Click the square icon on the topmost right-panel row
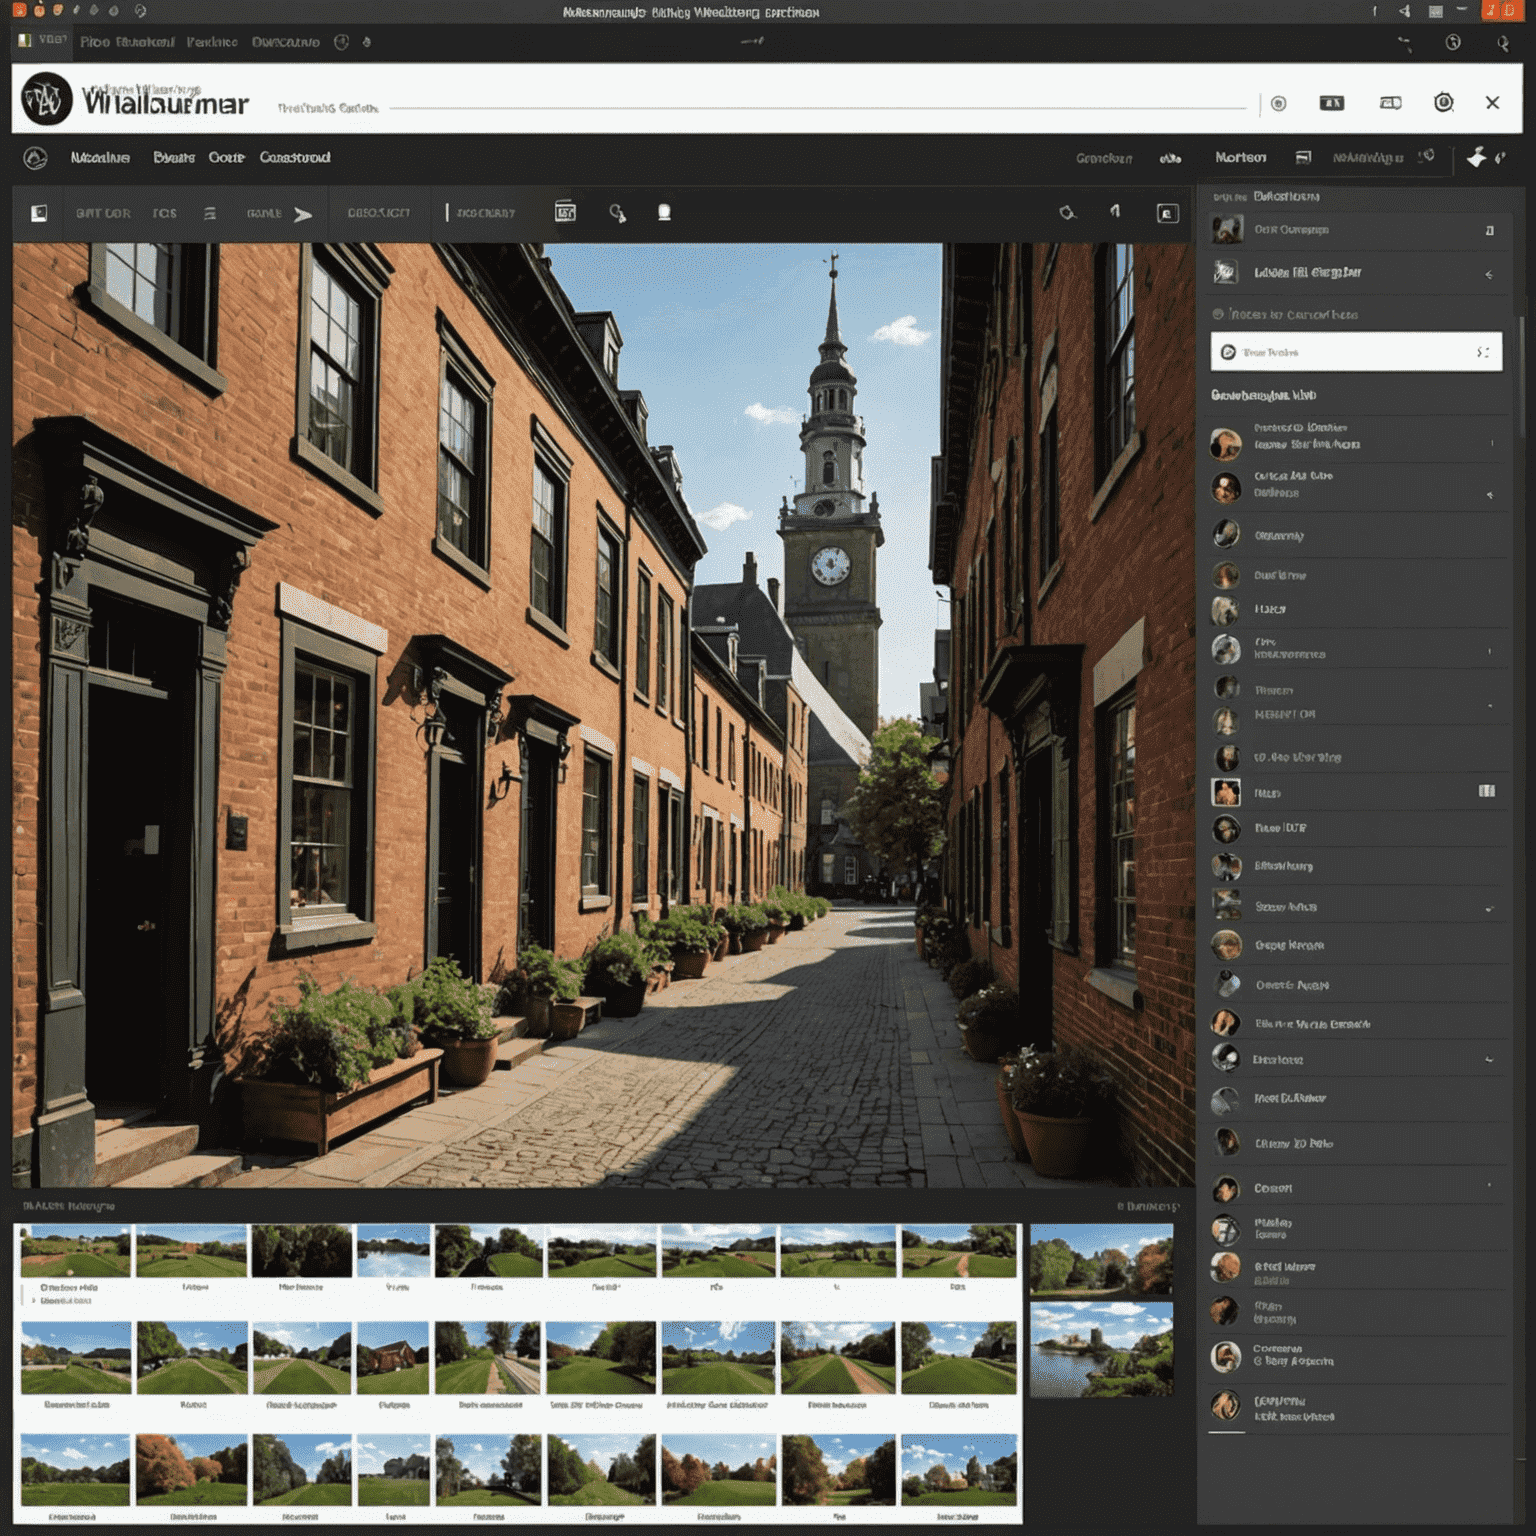 pos(1490,231)
